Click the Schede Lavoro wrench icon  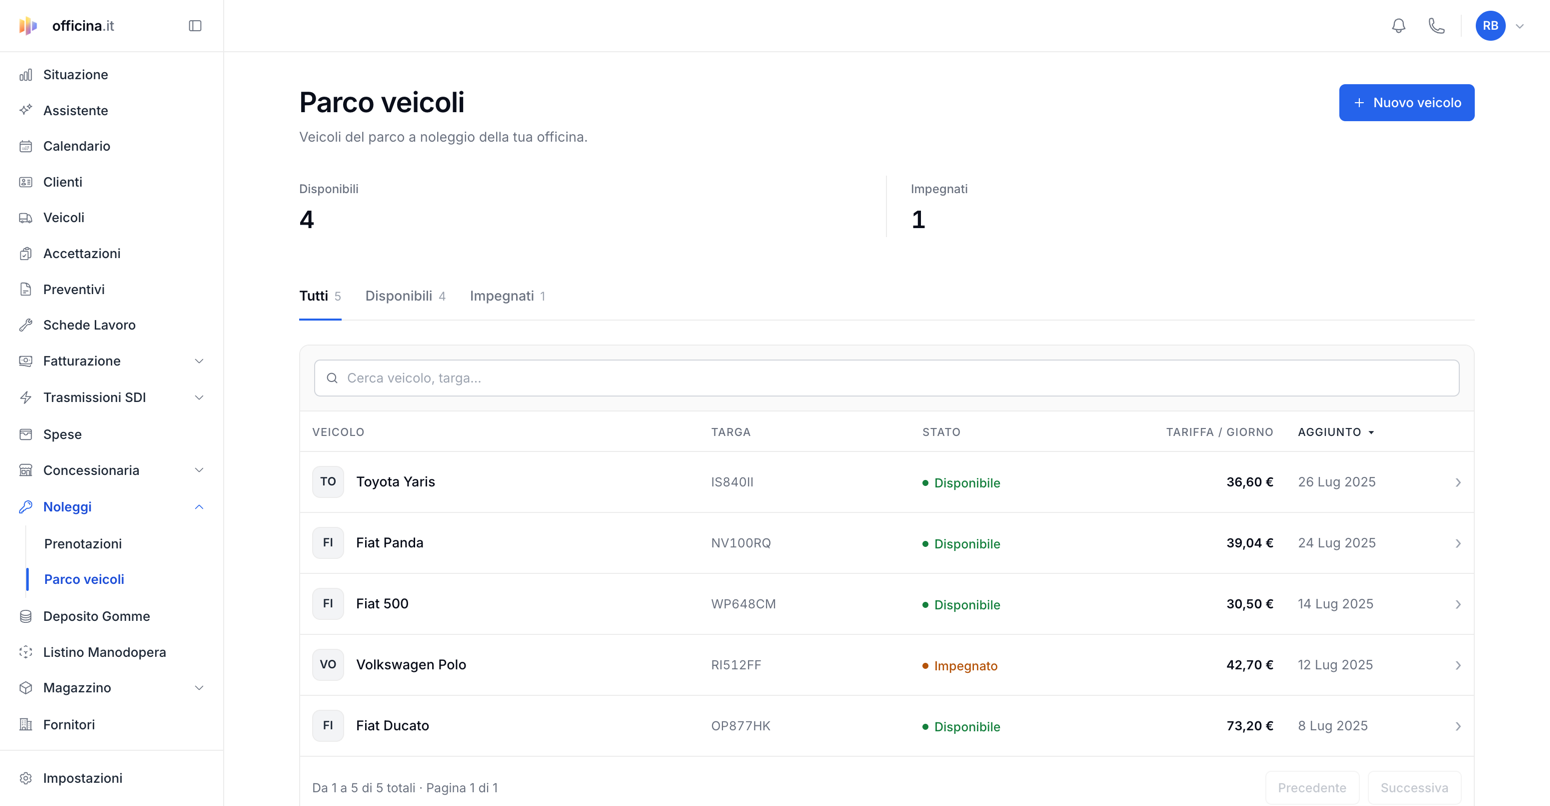[x=26, y=325]
